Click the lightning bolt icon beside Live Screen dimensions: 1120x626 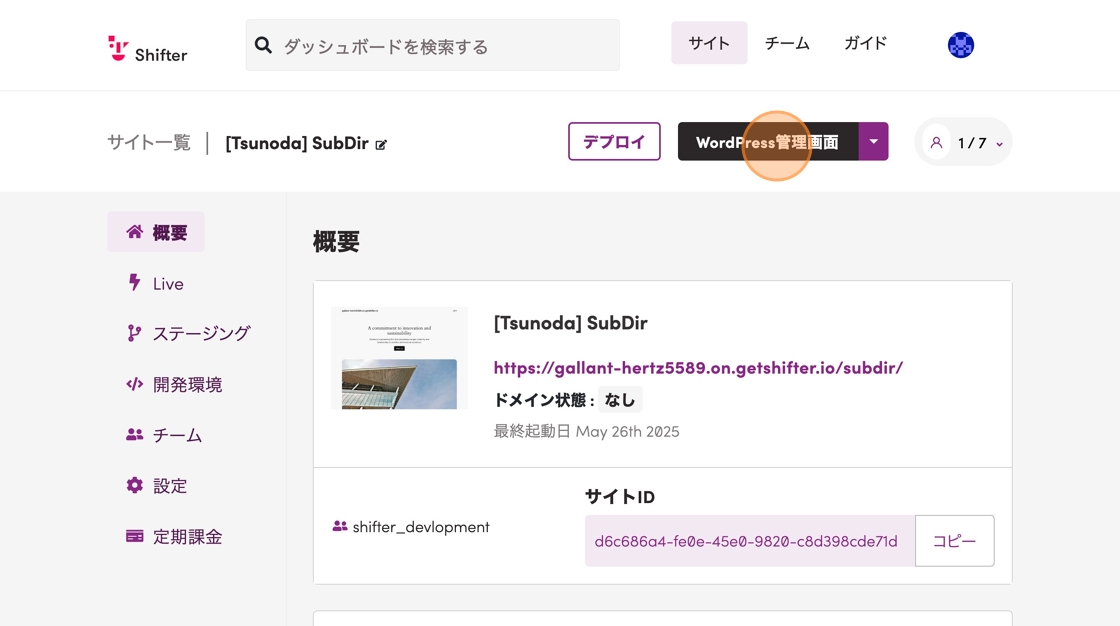(134, 282)
